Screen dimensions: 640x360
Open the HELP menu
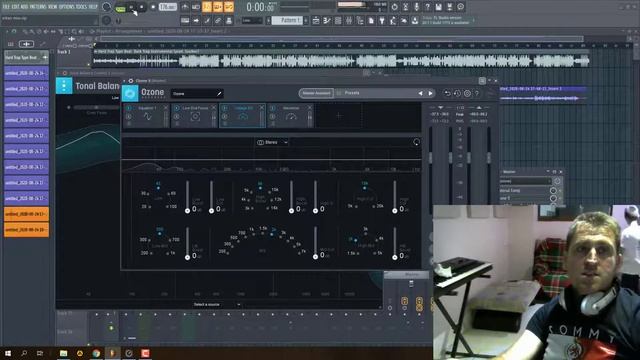[93, 7]
